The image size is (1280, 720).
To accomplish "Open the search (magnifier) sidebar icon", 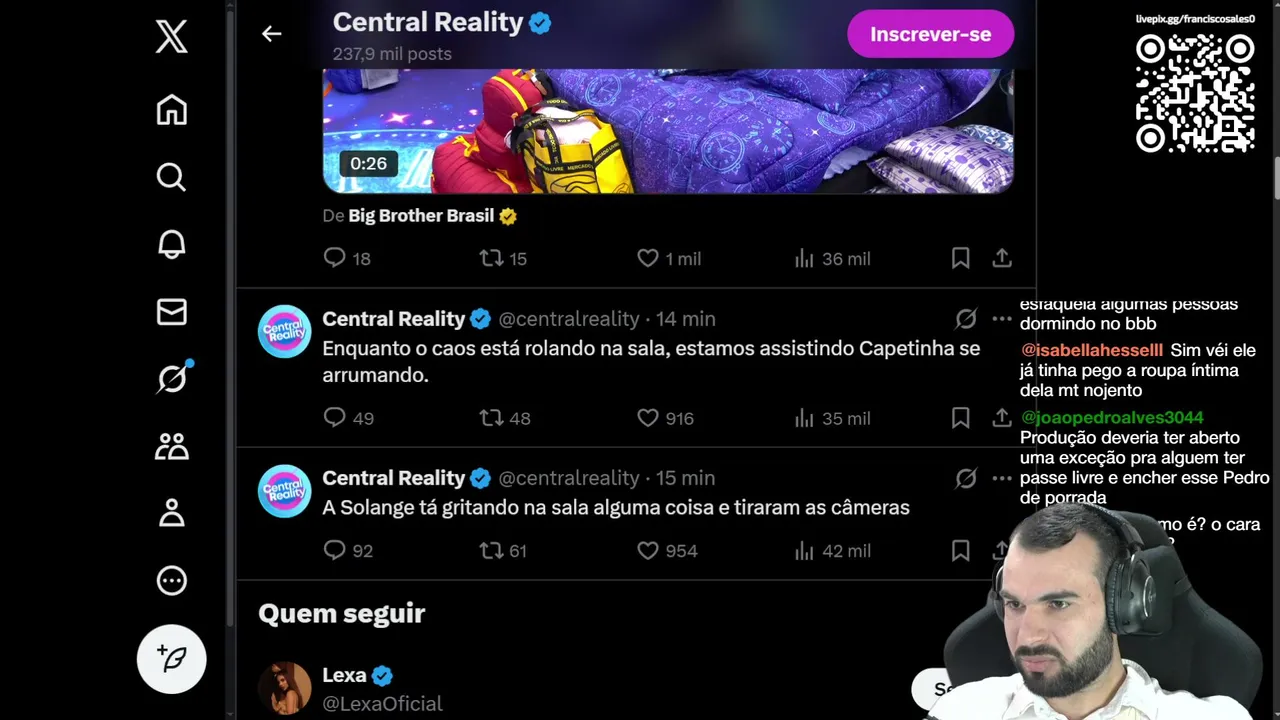I will [x=172, y=177].
